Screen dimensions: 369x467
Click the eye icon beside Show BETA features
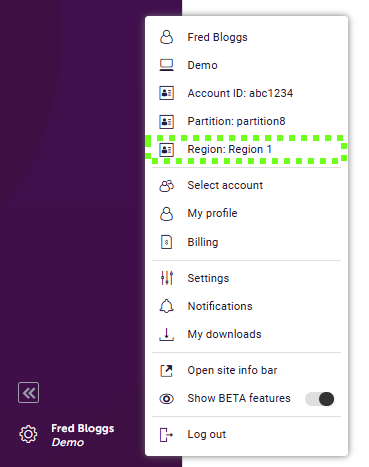click(166, 399)
